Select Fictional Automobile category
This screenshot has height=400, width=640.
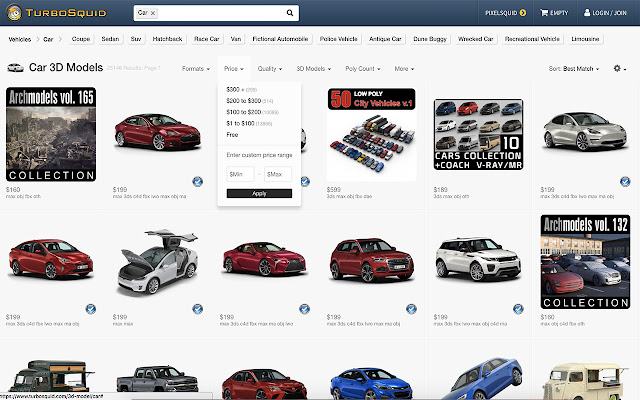(x=280, y=39)
